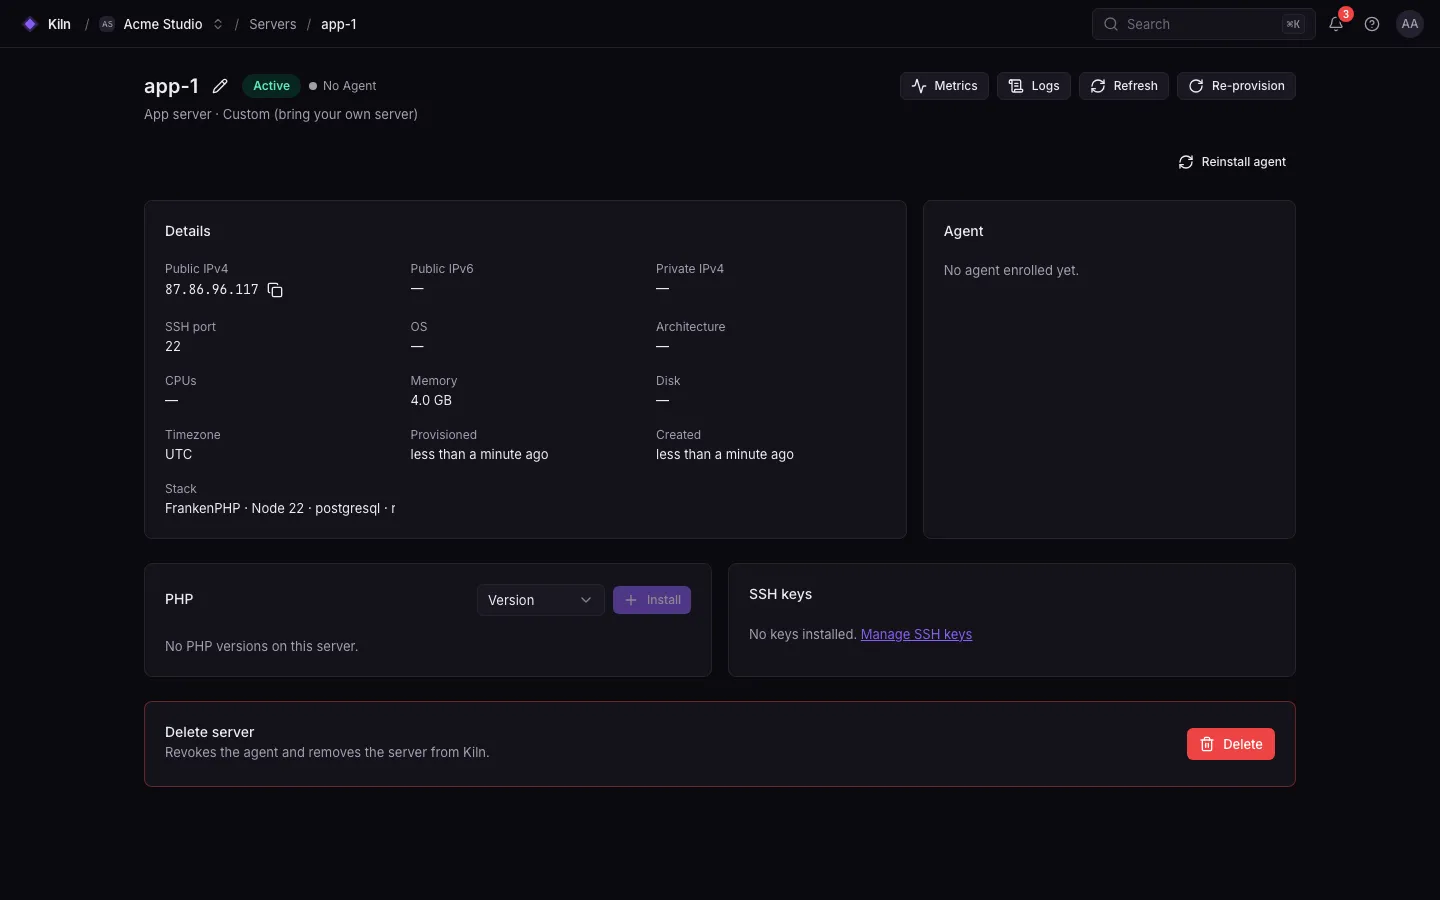Open the Metrics view
This screenshot has width=1440, height=900.
944,86
